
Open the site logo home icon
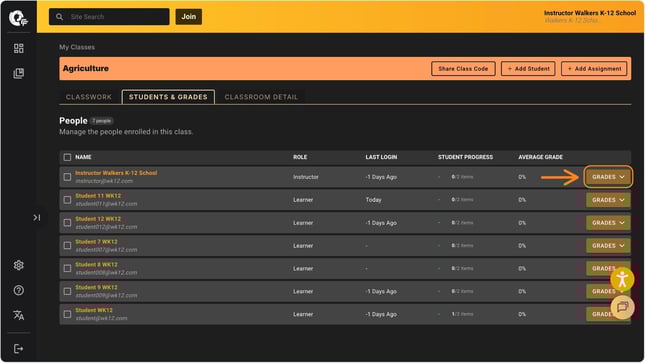pos(19,18)
